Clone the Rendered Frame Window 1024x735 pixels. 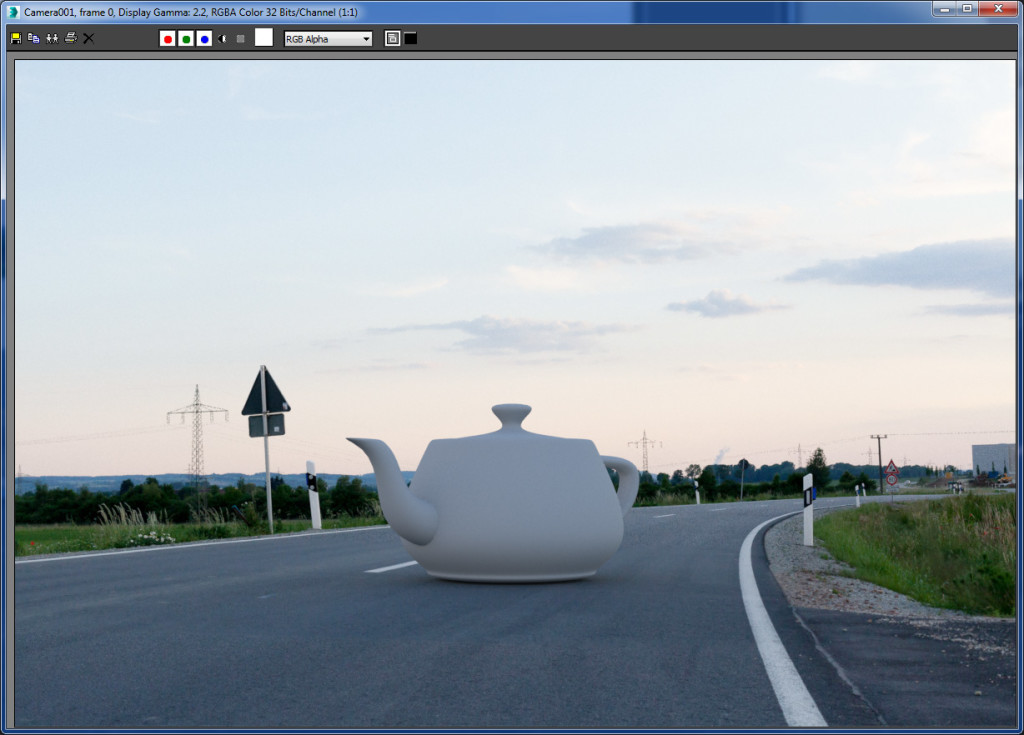tap(51, 38)
